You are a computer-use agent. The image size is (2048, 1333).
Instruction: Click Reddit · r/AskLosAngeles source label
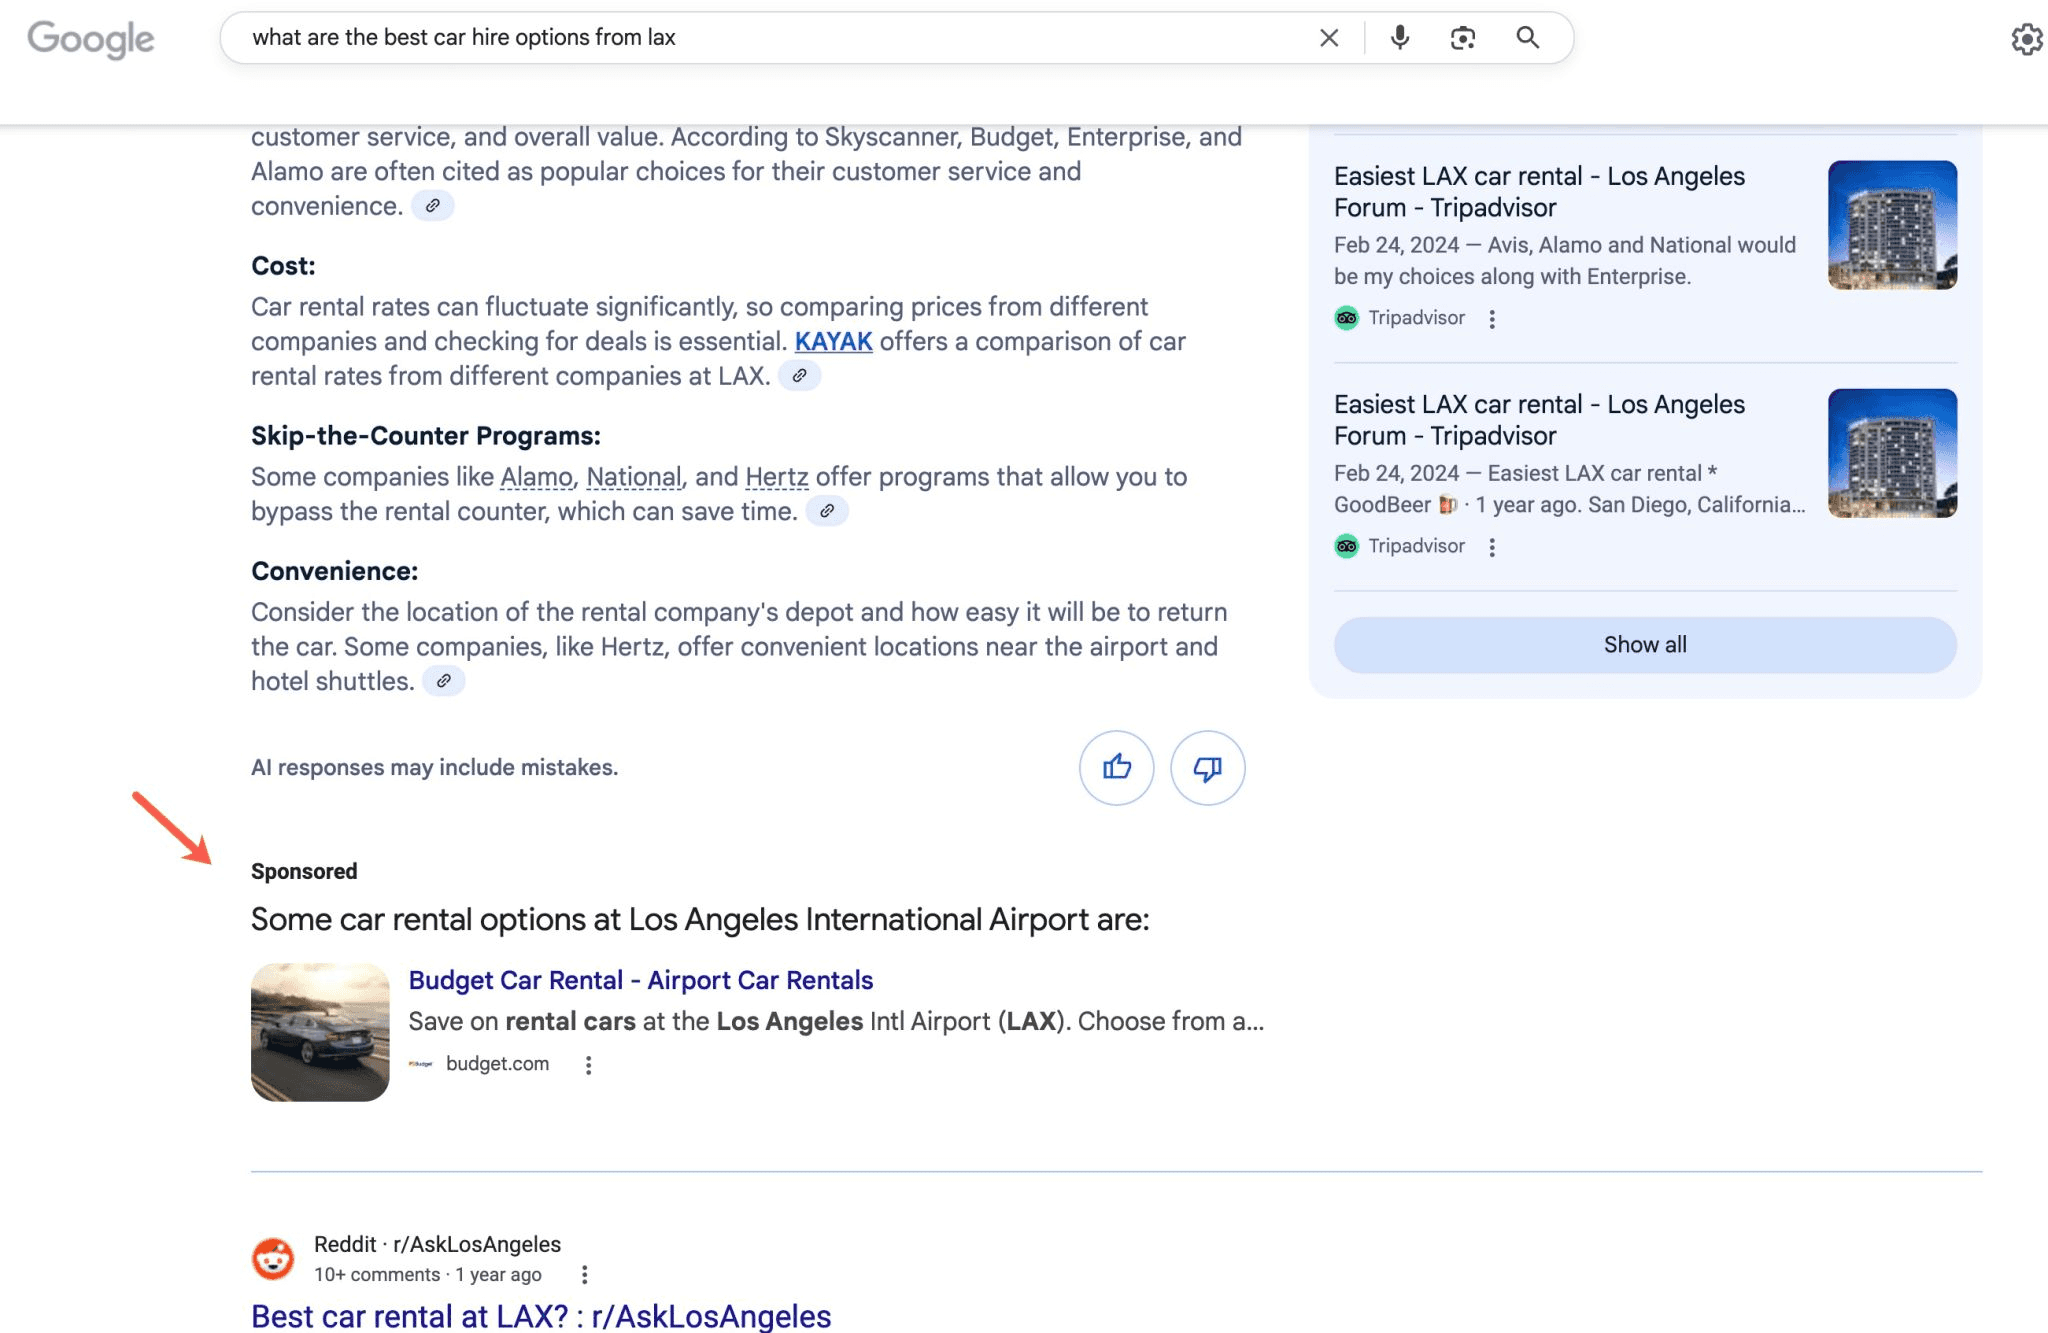[x=437, y=1244]
